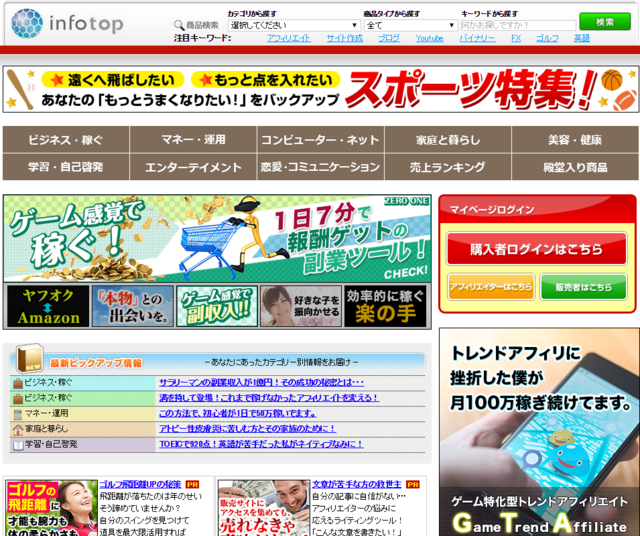The image size is (640, 536).
Task: Click the calculator icon beside マネー・運用
Action: [x=18, y=414]
